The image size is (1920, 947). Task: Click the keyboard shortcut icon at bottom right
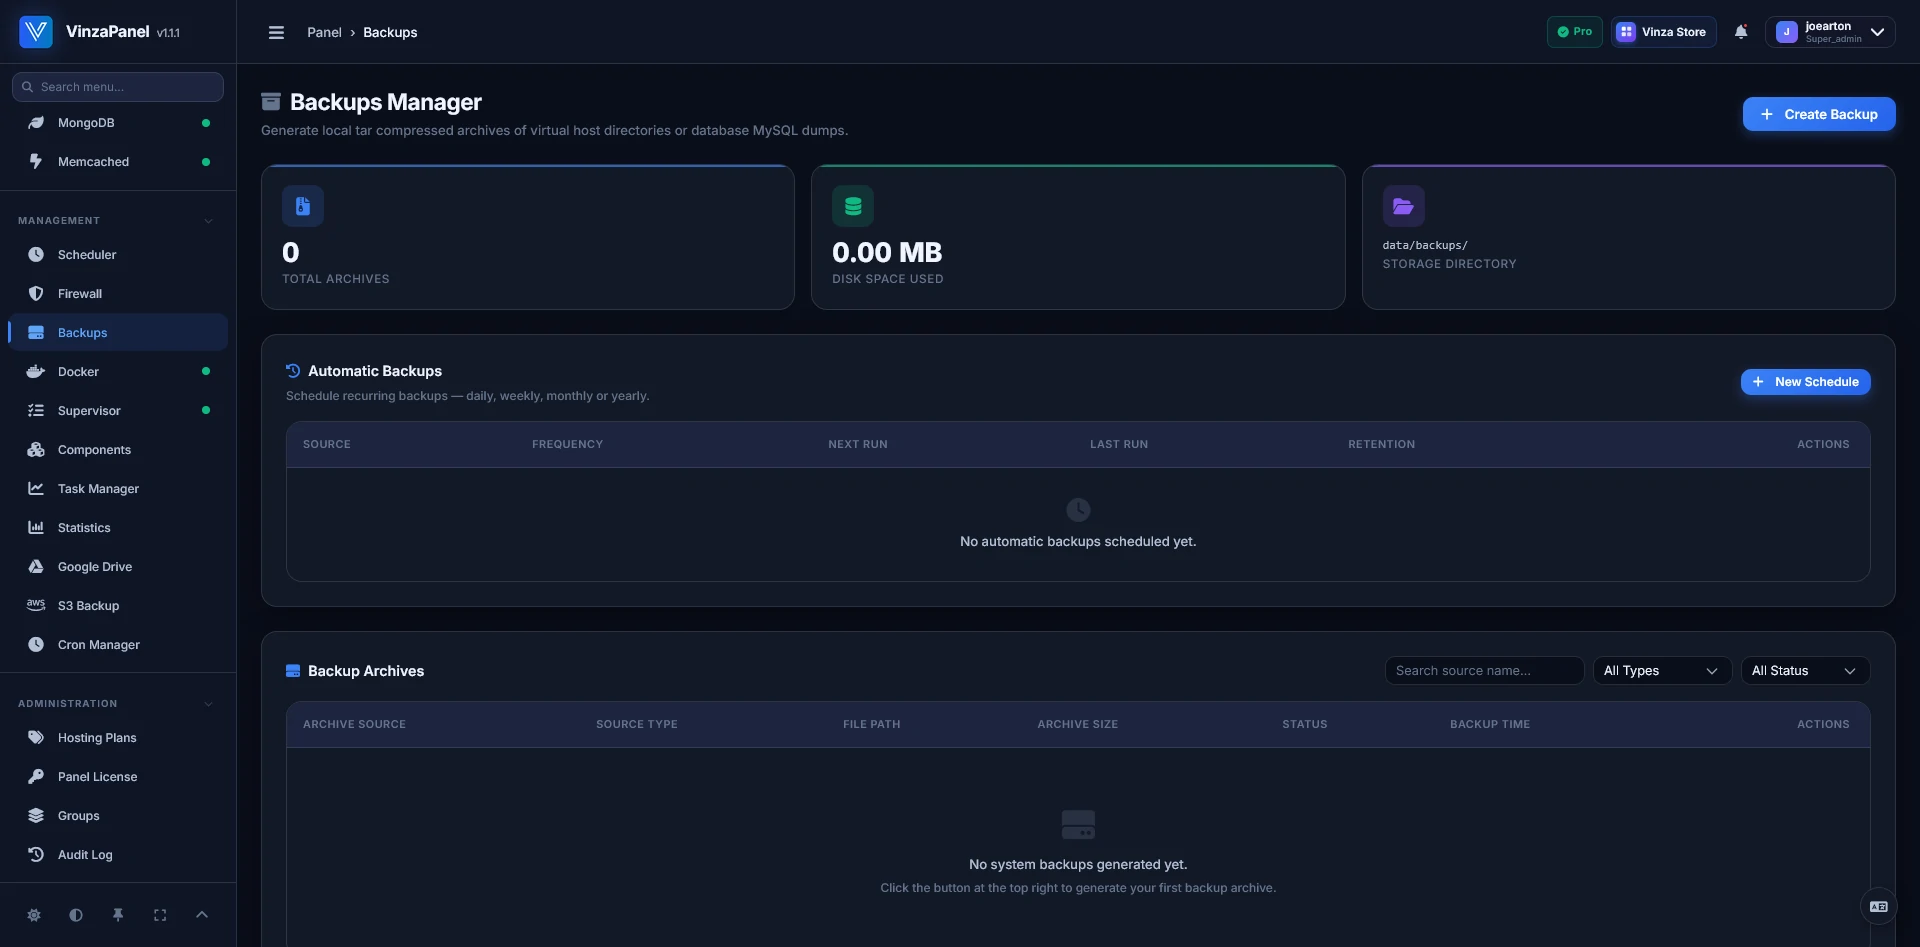pos(1878,907)
